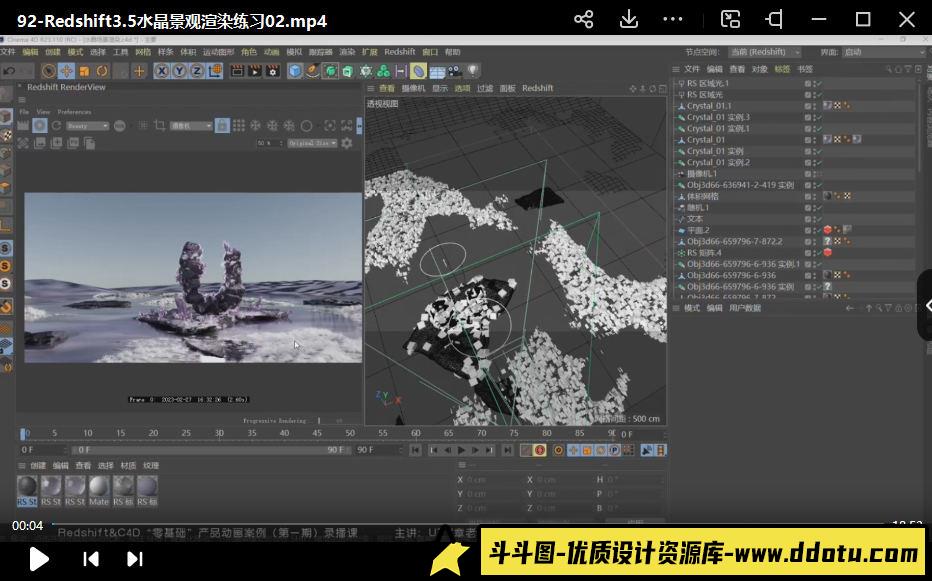Image resolution: width=932 pixels, height=581 pixels.
Task: Skip to the next video
Action: click(x=135, y=559)
